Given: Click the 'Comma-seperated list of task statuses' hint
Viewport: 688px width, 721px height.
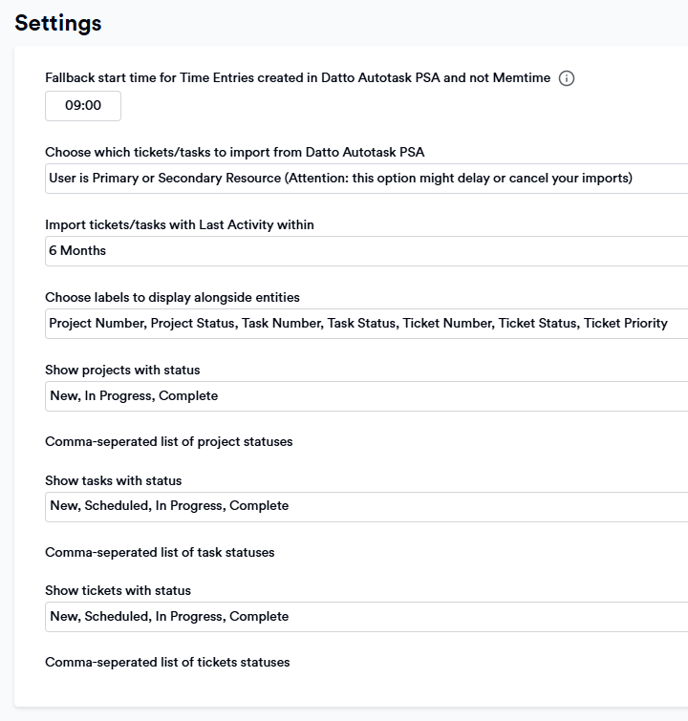Looking at the screenshot, I should click(x=160, y=552).
